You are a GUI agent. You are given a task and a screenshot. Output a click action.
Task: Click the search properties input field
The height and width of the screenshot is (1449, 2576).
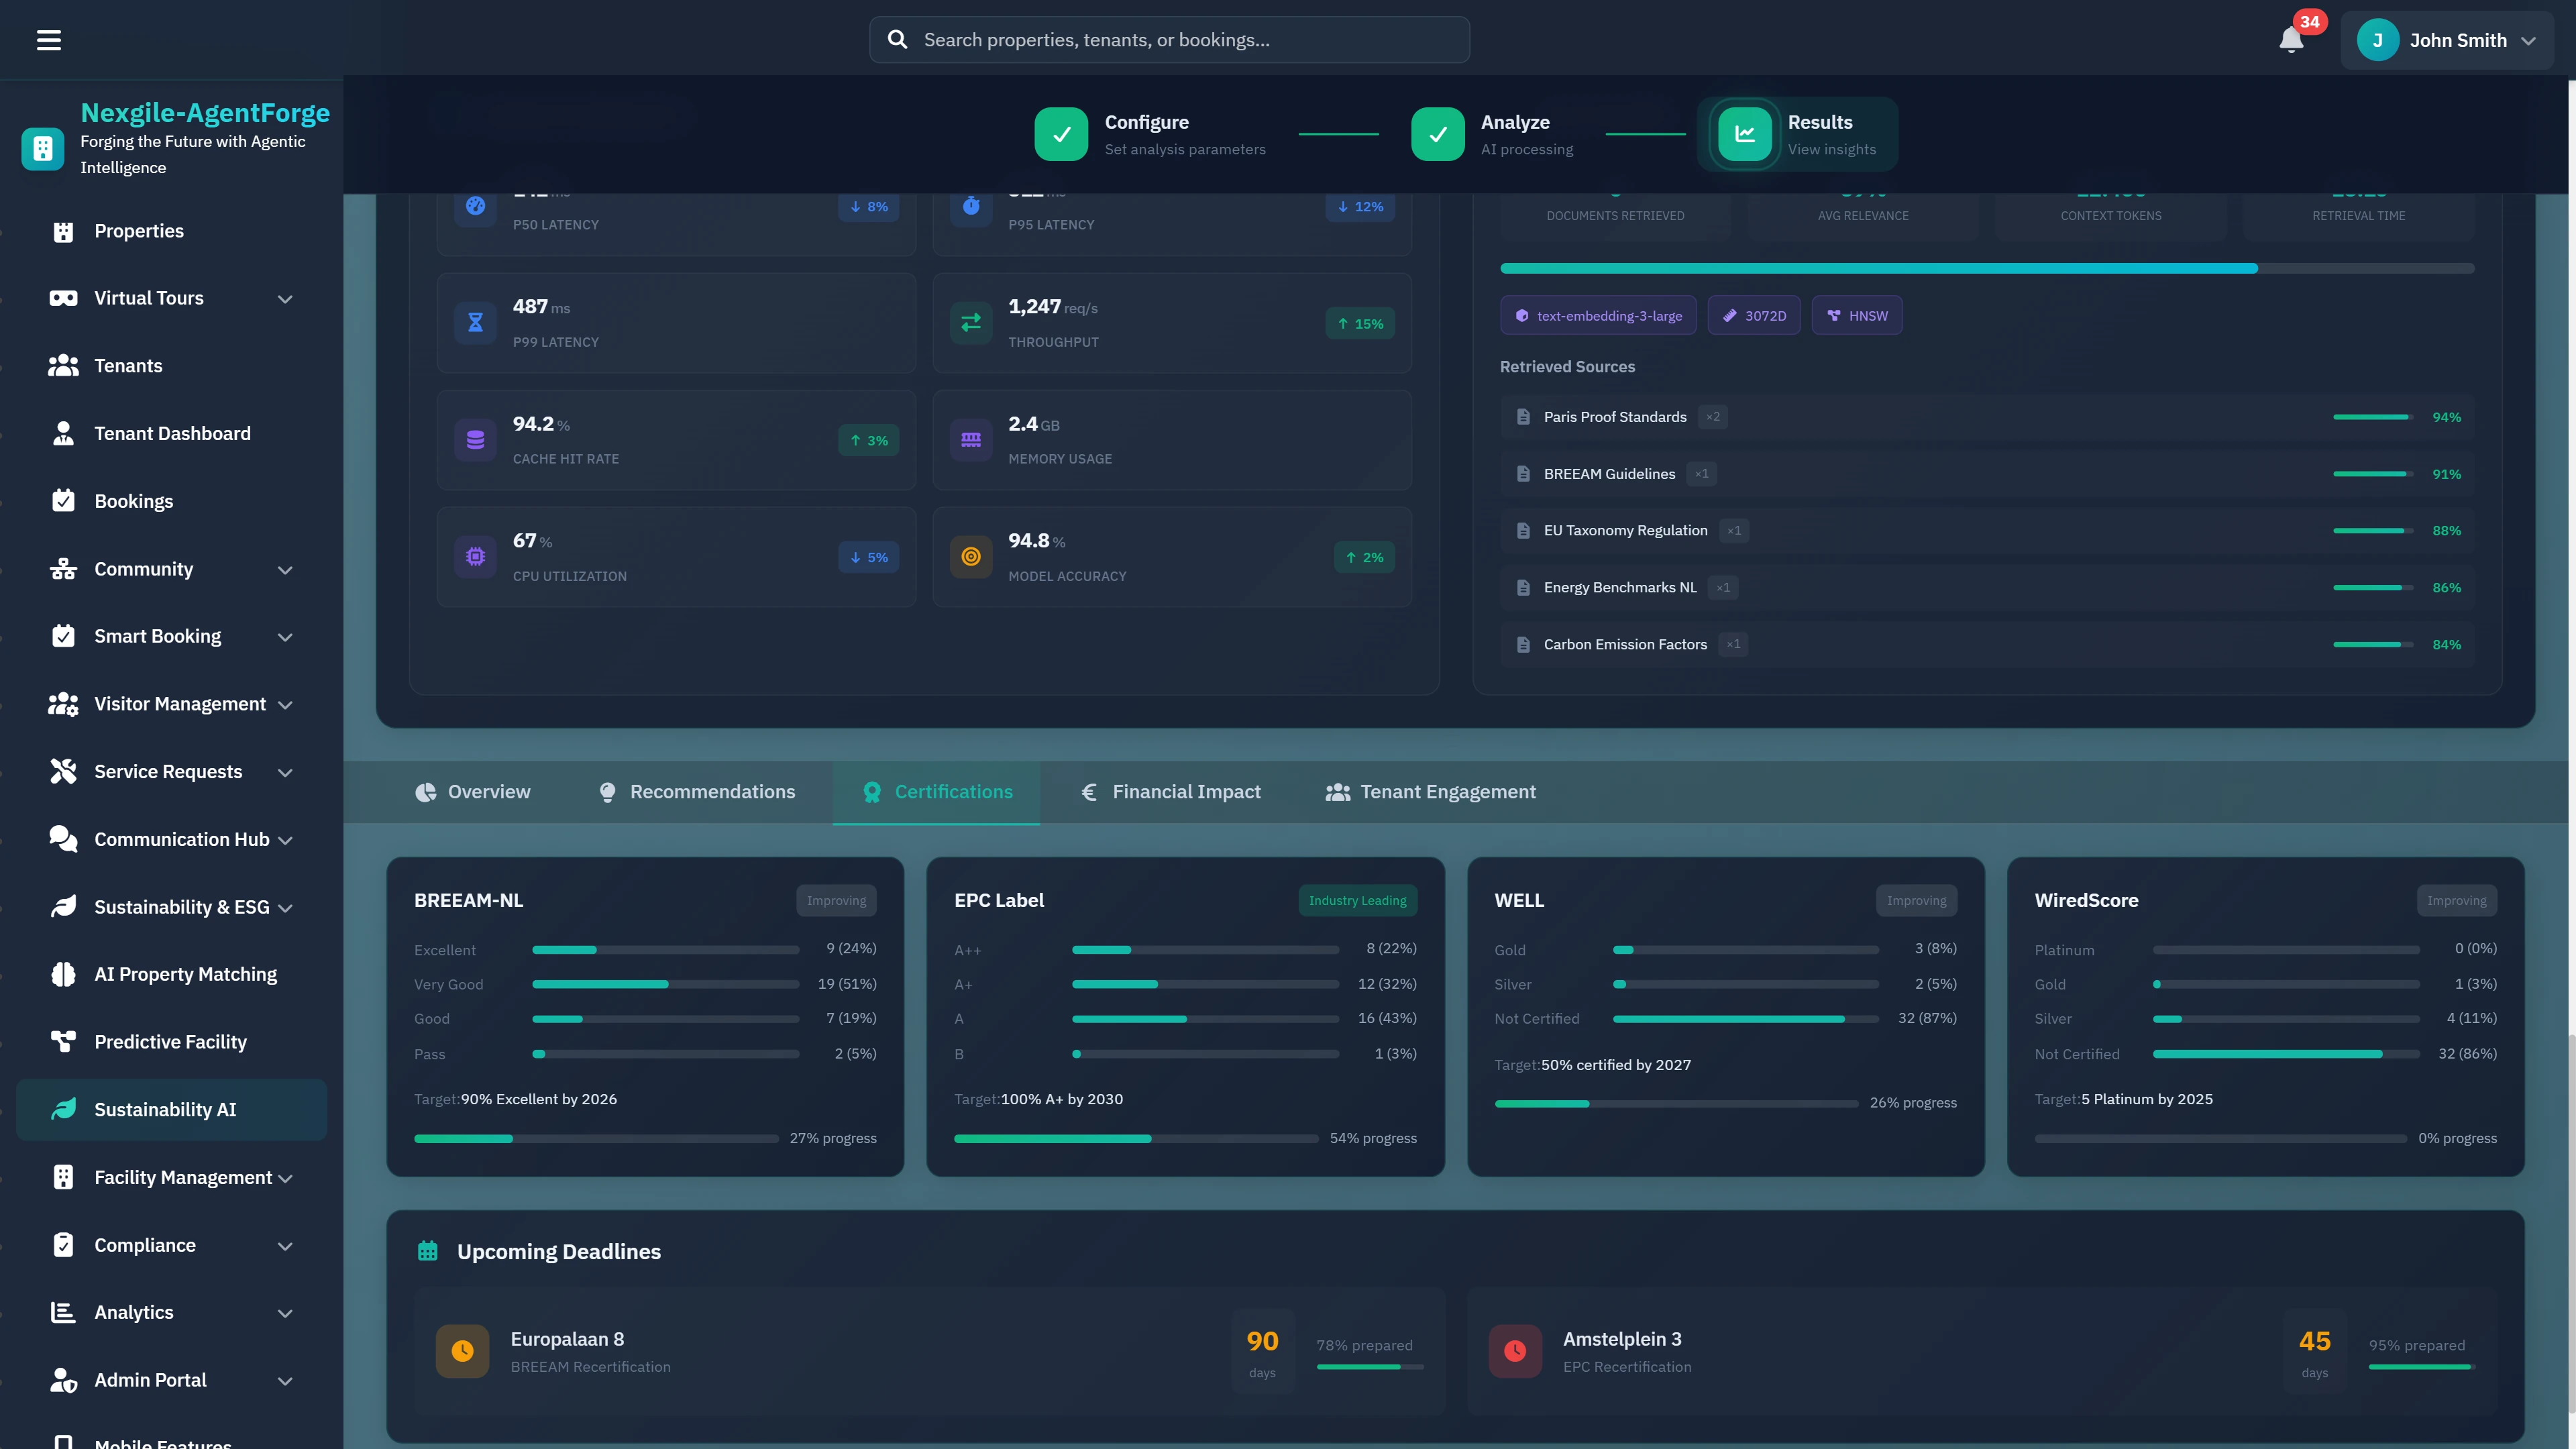[x=1168, y=39]
